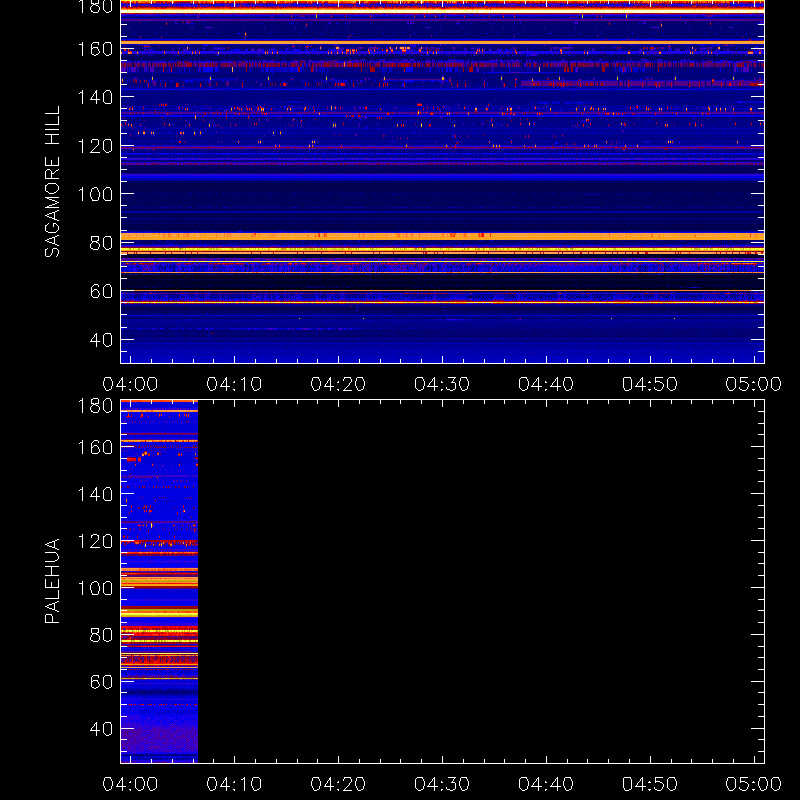The width and height of the screenshot is (800, 800).
Task: Choose the 120 label on Palehua axis
Action: tap(95, 541)
